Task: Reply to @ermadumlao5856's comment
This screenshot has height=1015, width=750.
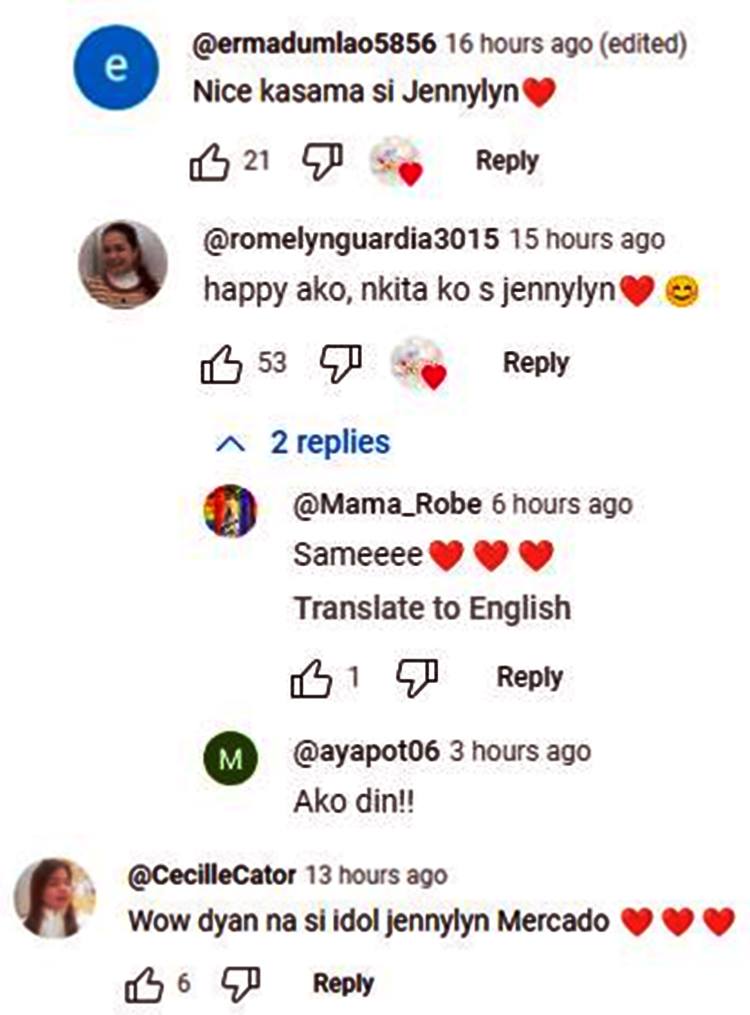Action: pos(507,161)
